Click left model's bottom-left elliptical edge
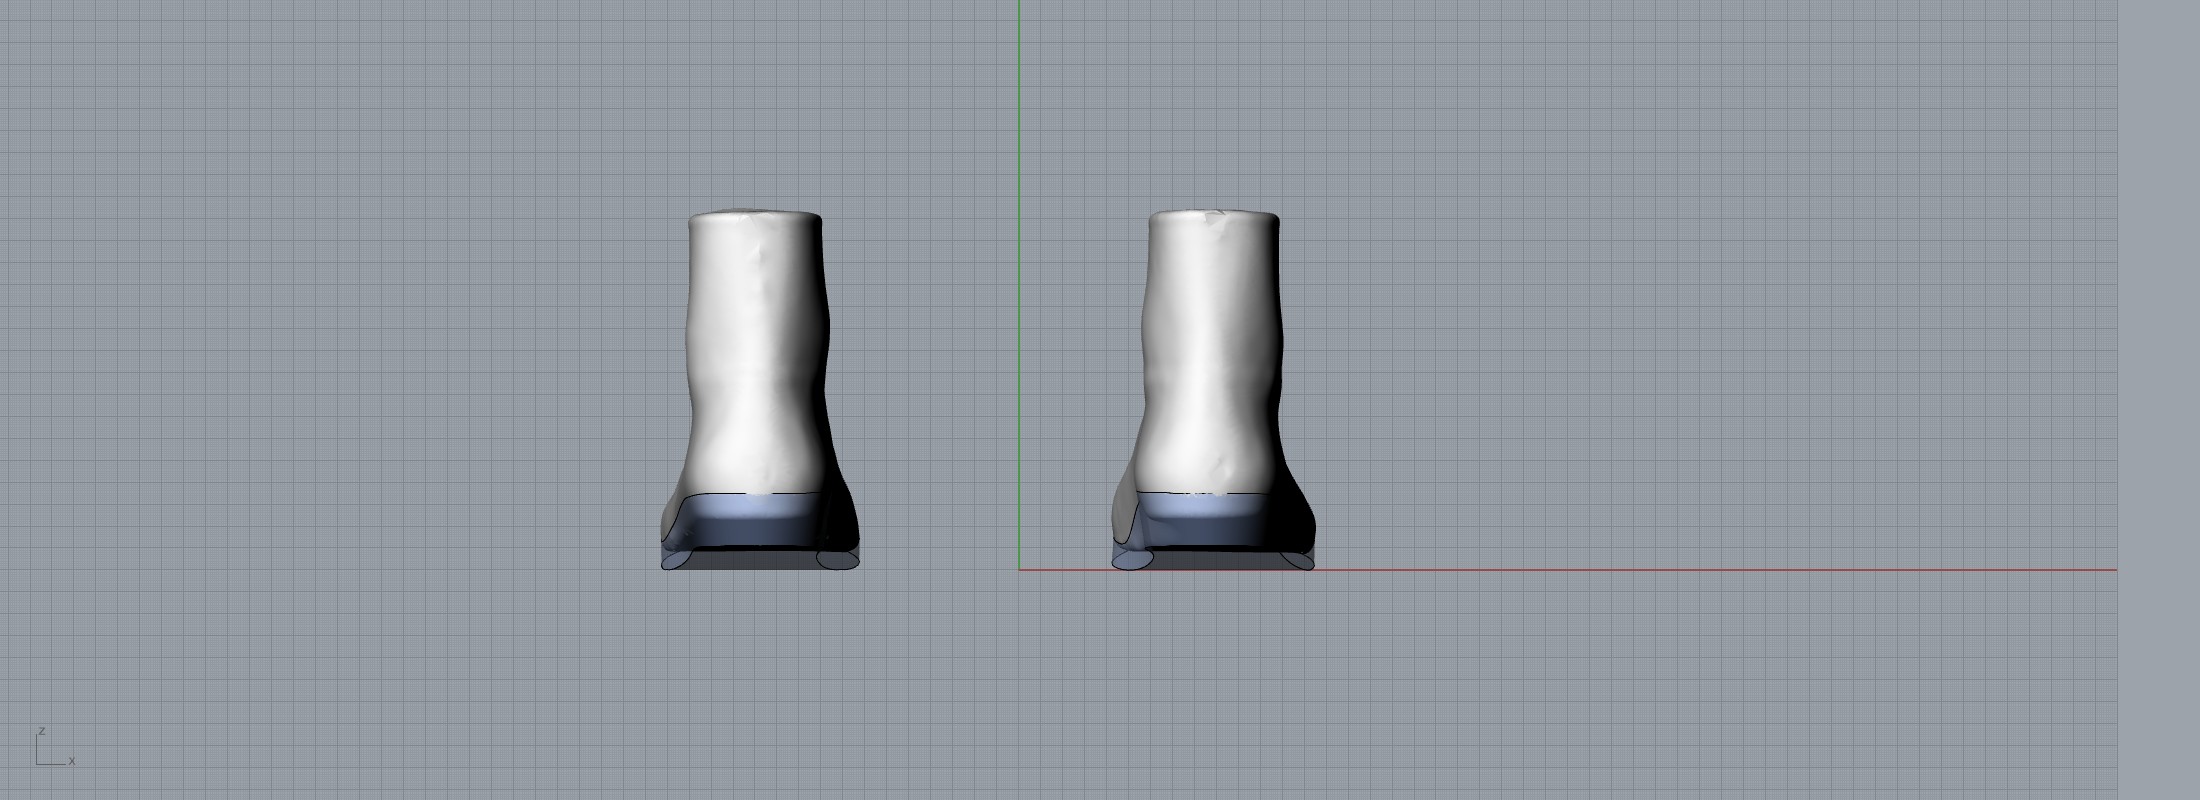2200x800 pixels. click(x=674, y=560)
